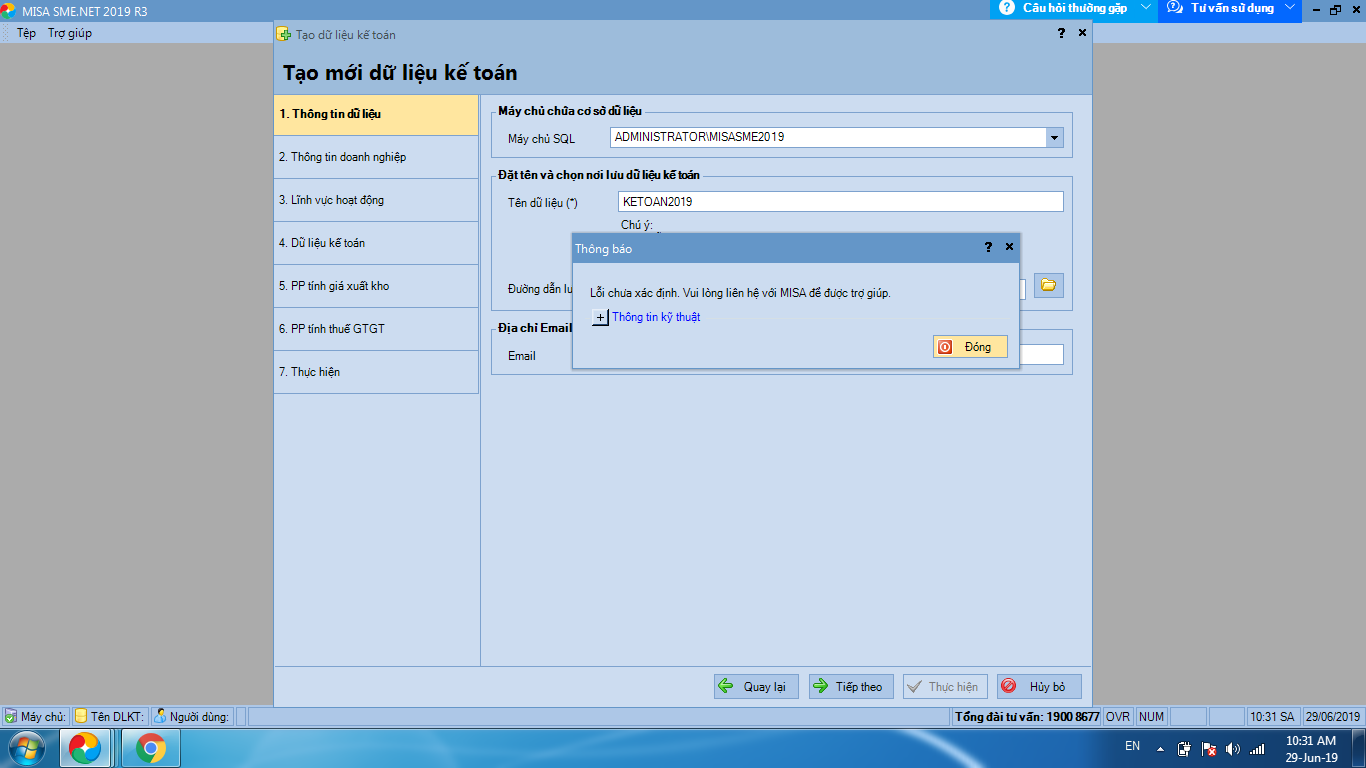1366x768 pixels.
Task: Expand the Tư vấn sử dụng dropdown
Action: [1290, 8]
